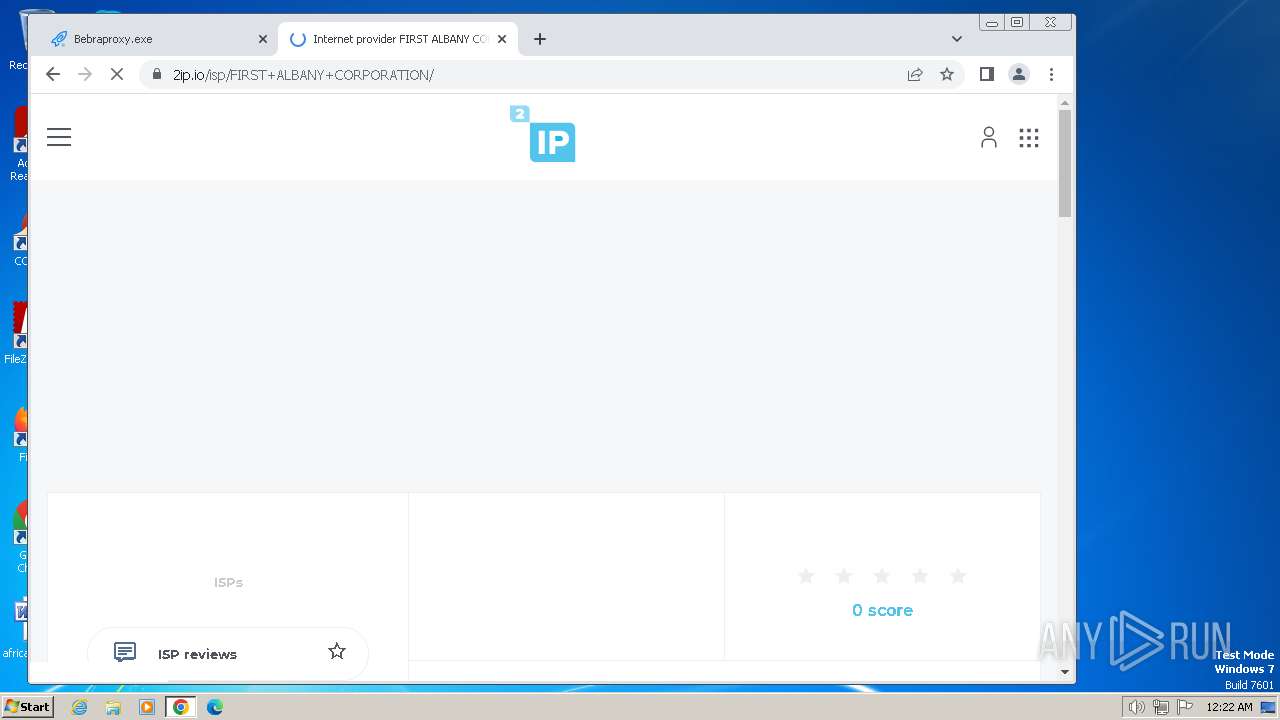
Task: Open Chrome profile avatar
Action: [x=1019, y=74]
